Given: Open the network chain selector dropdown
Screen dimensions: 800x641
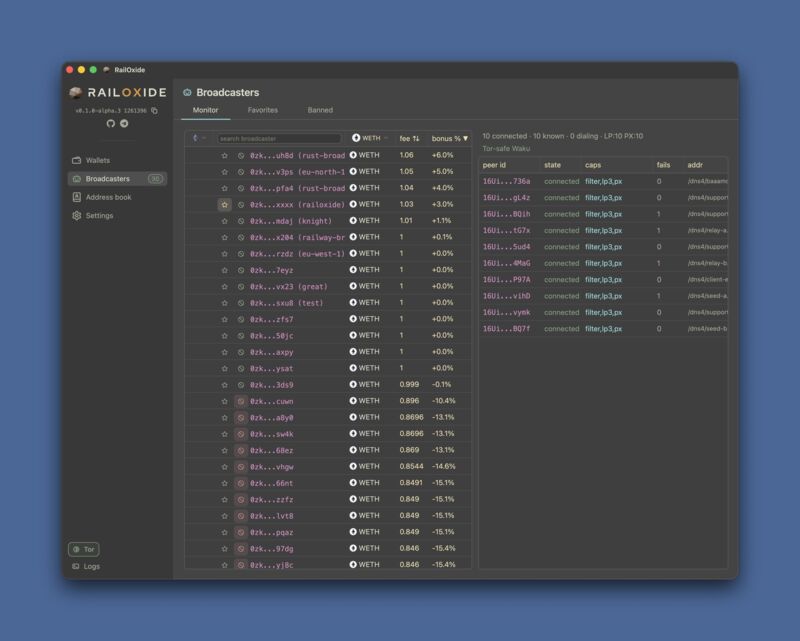Looking at the screenshot, I should point(199,138).
